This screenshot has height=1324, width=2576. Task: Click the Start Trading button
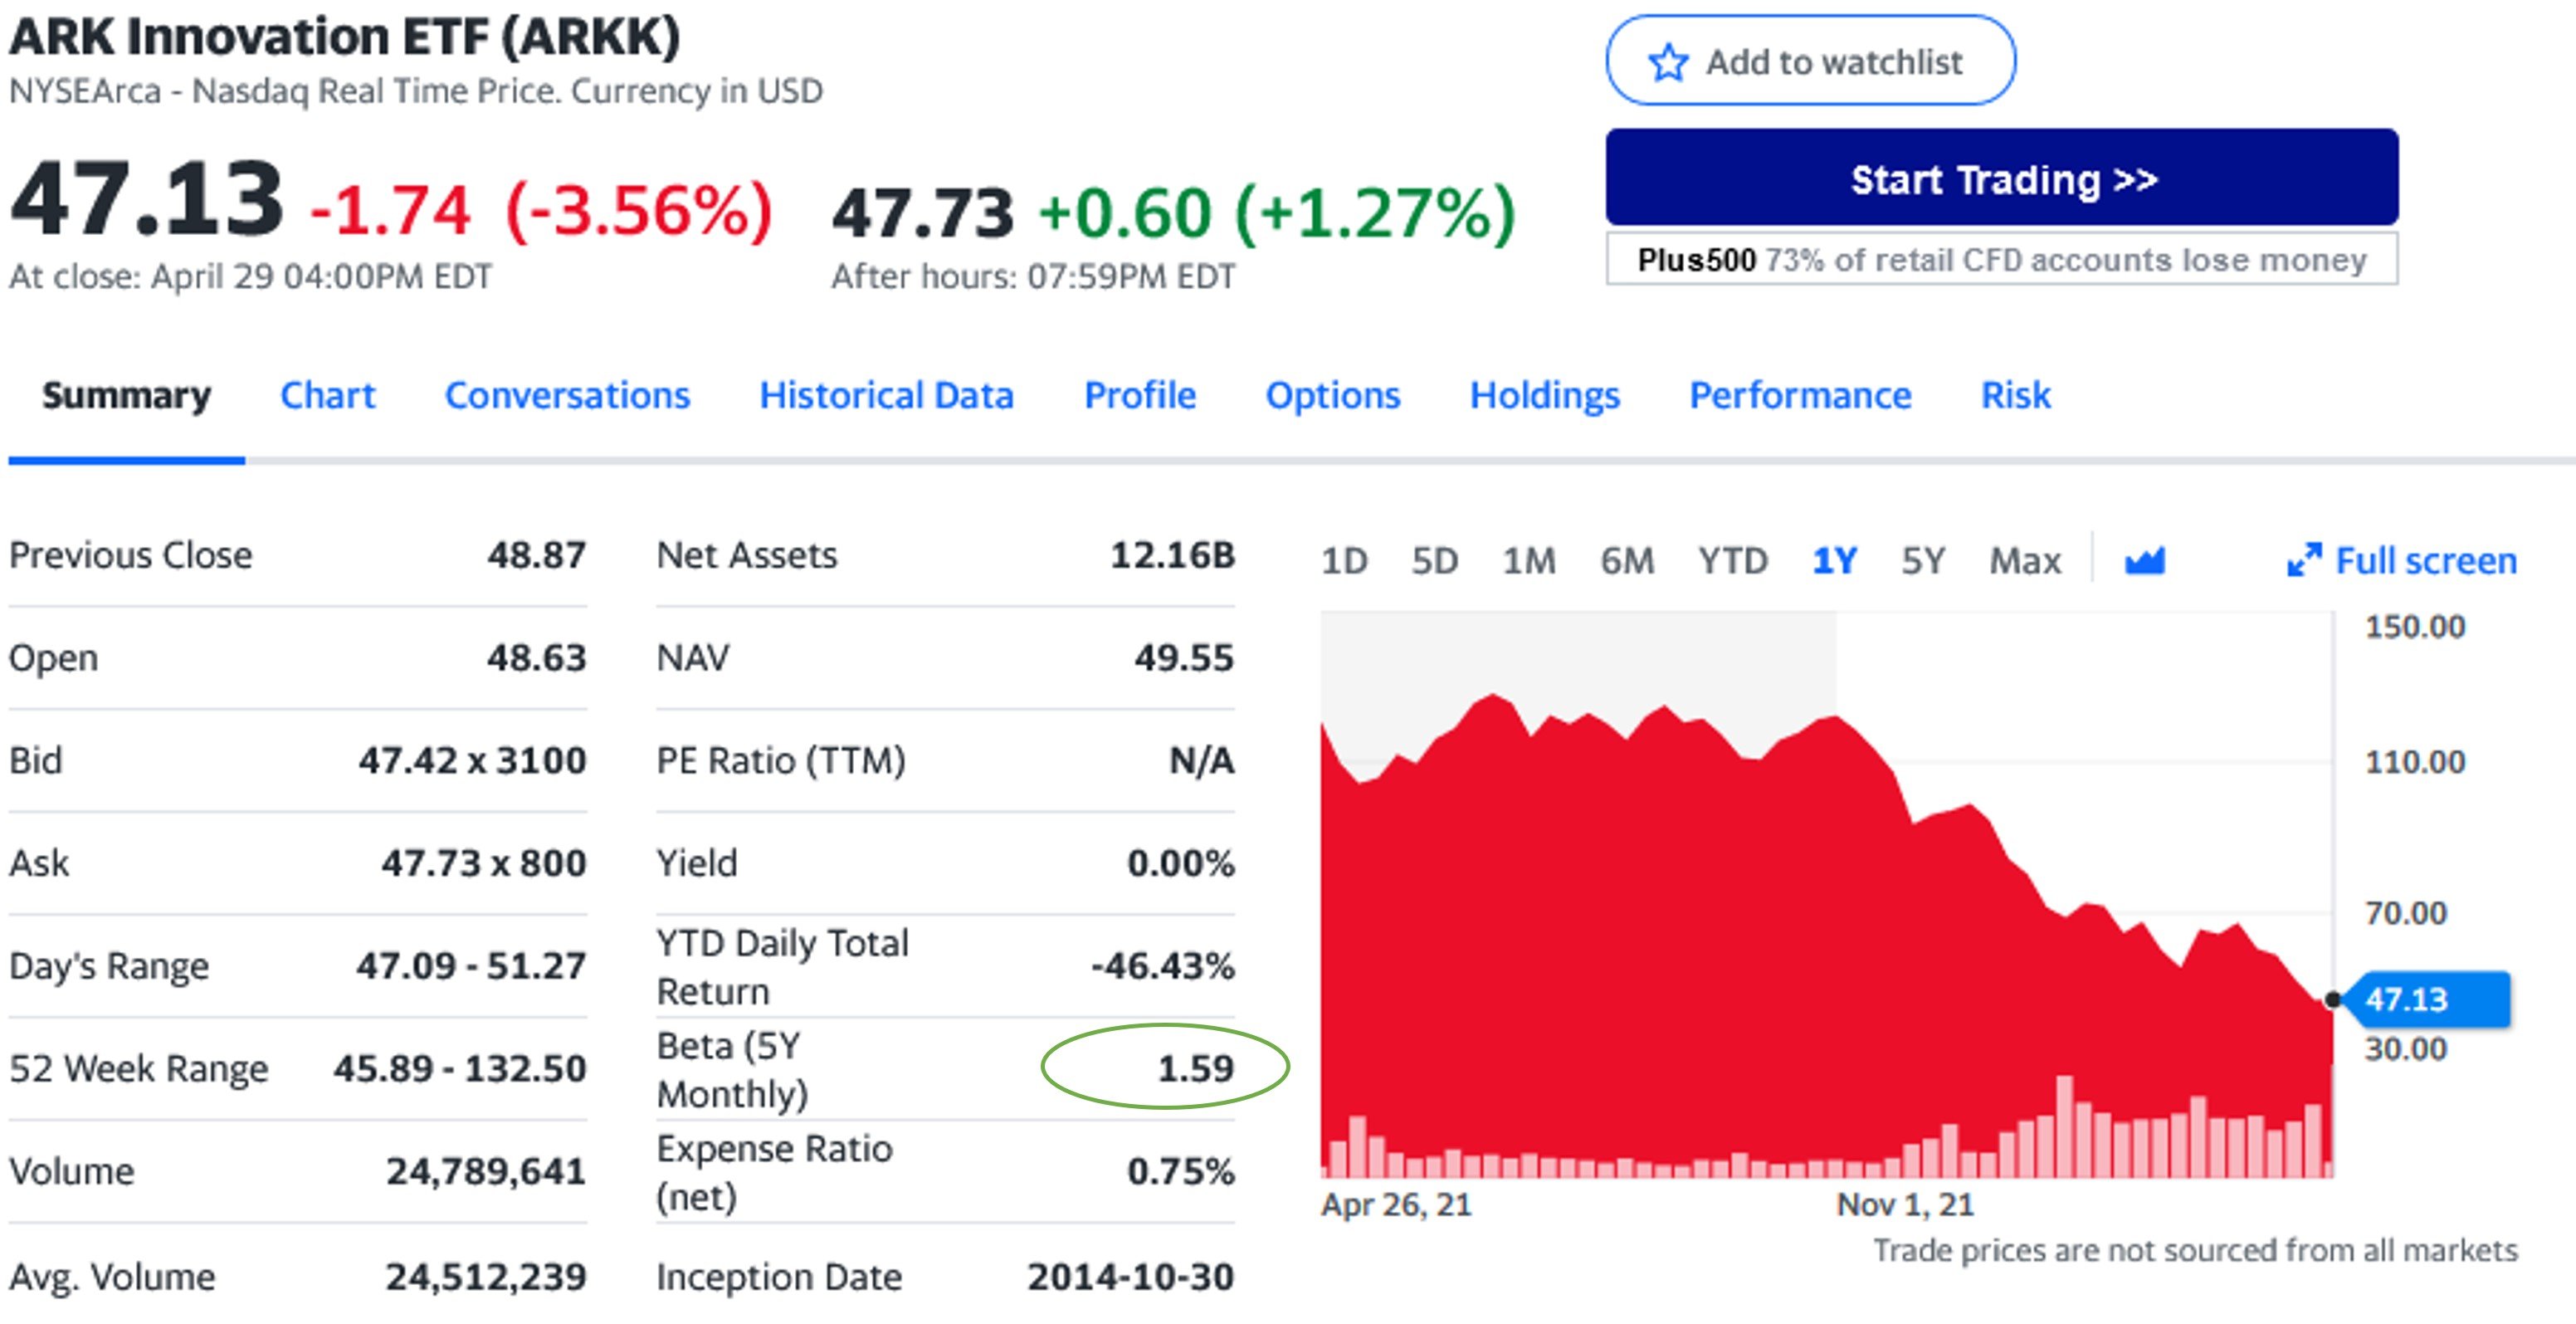coord(2002,178)
